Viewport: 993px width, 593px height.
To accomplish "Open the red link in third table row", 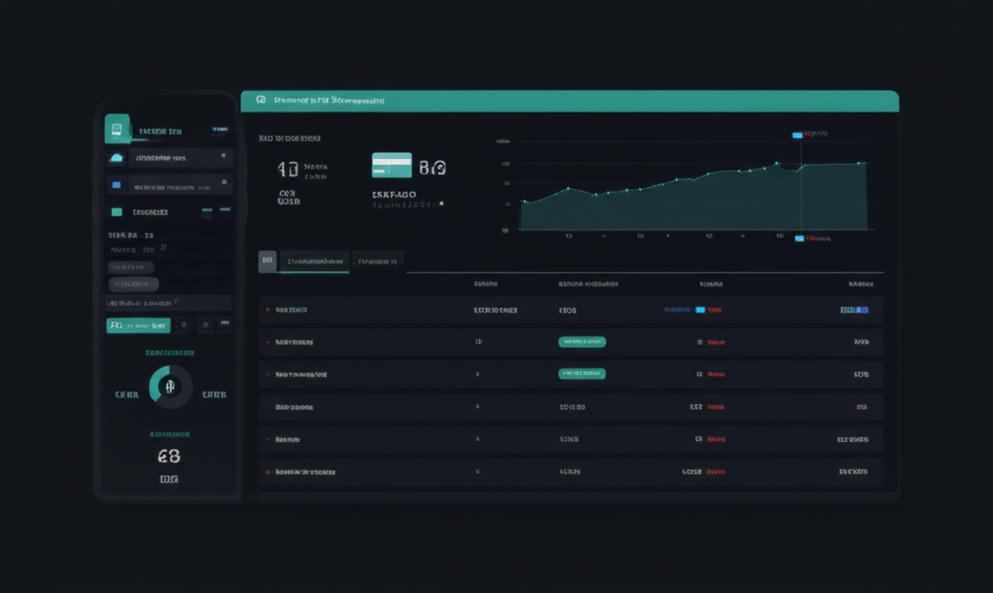I will pyautogui.click(x=716, y=374).
